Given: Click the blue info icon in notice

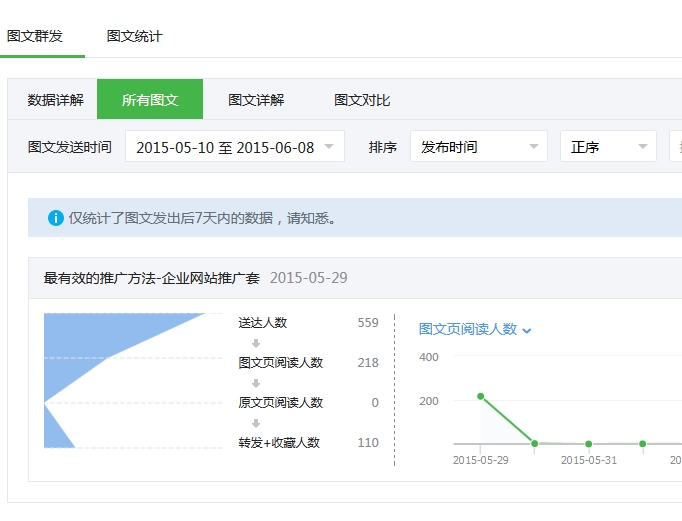Looking at the screenshot, I should 55,218.
